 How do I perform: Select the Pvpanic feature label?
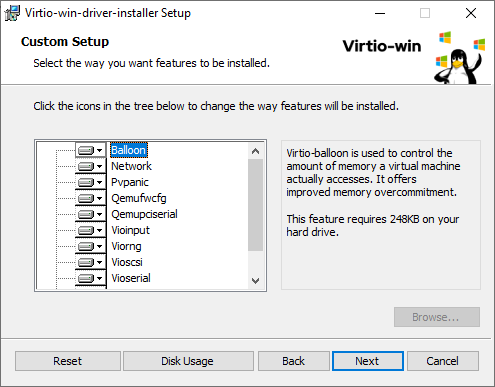tap(130, 182)
